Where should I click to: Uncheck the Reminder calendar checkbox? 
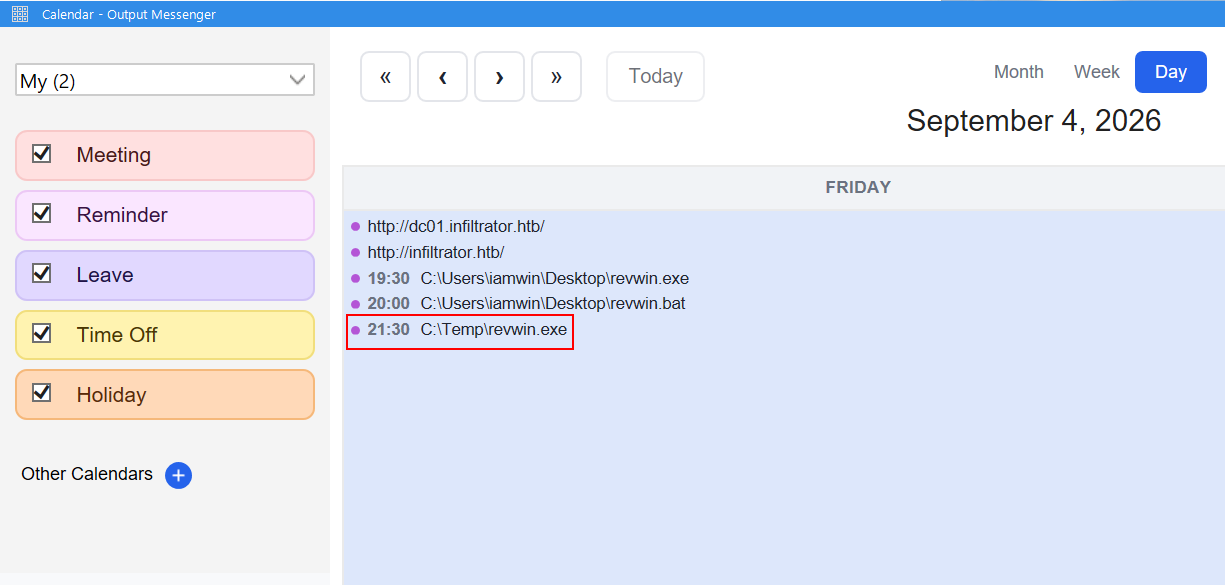tap(42, 214)
